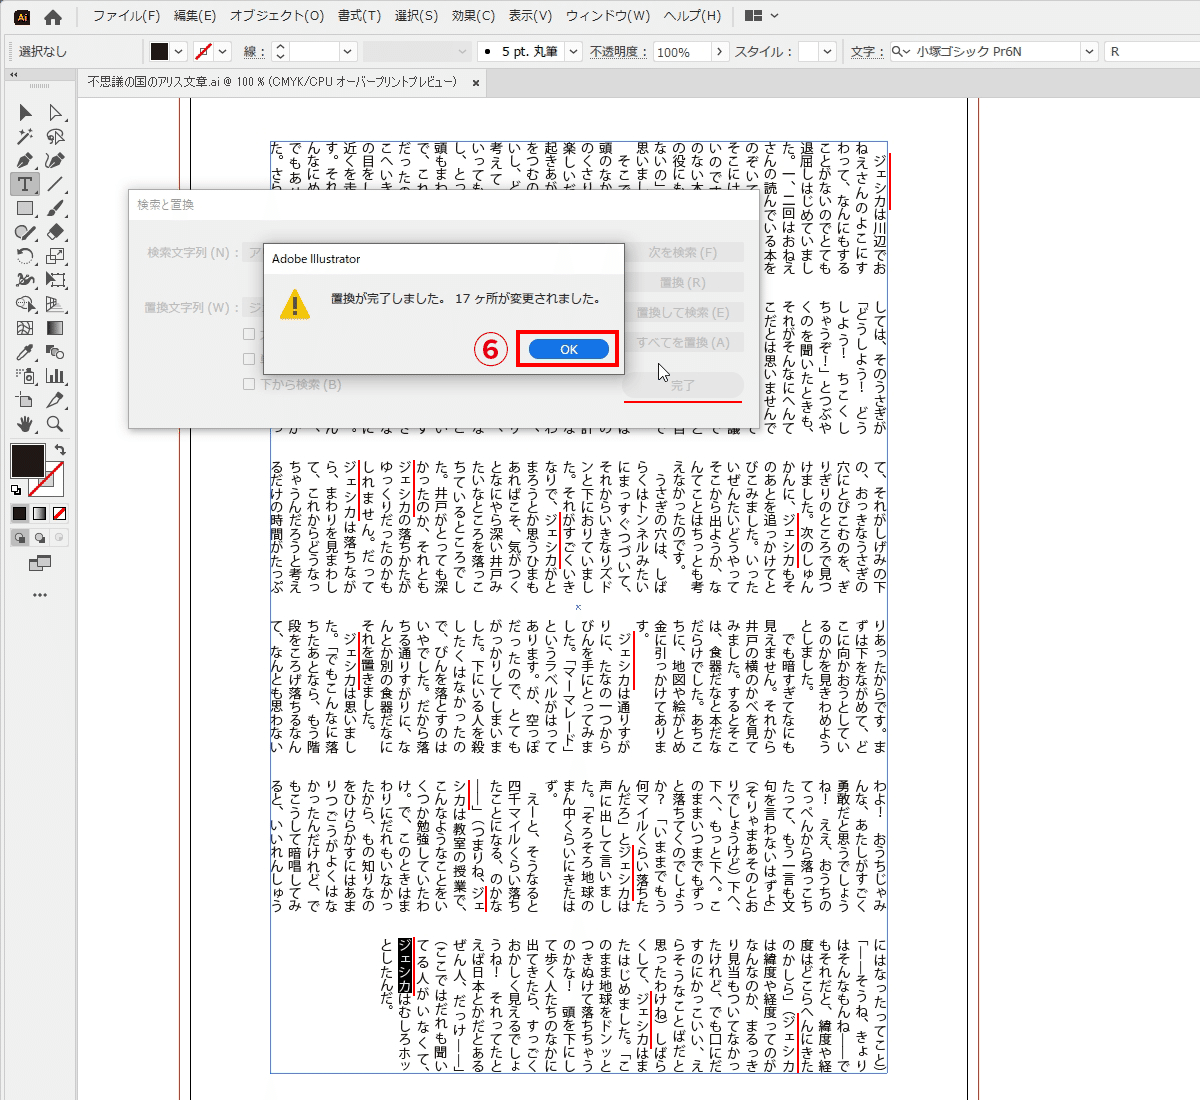
Task: Pick the Width tool
Action: pyautogui.click(x=25, y=280)
